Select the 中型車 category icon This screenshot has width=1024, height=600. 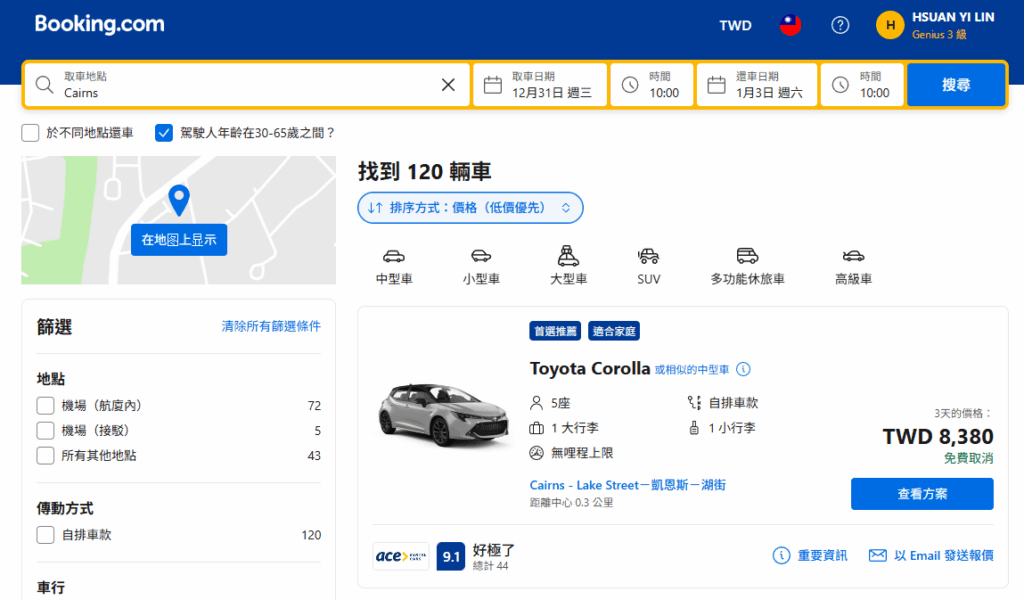394,262
